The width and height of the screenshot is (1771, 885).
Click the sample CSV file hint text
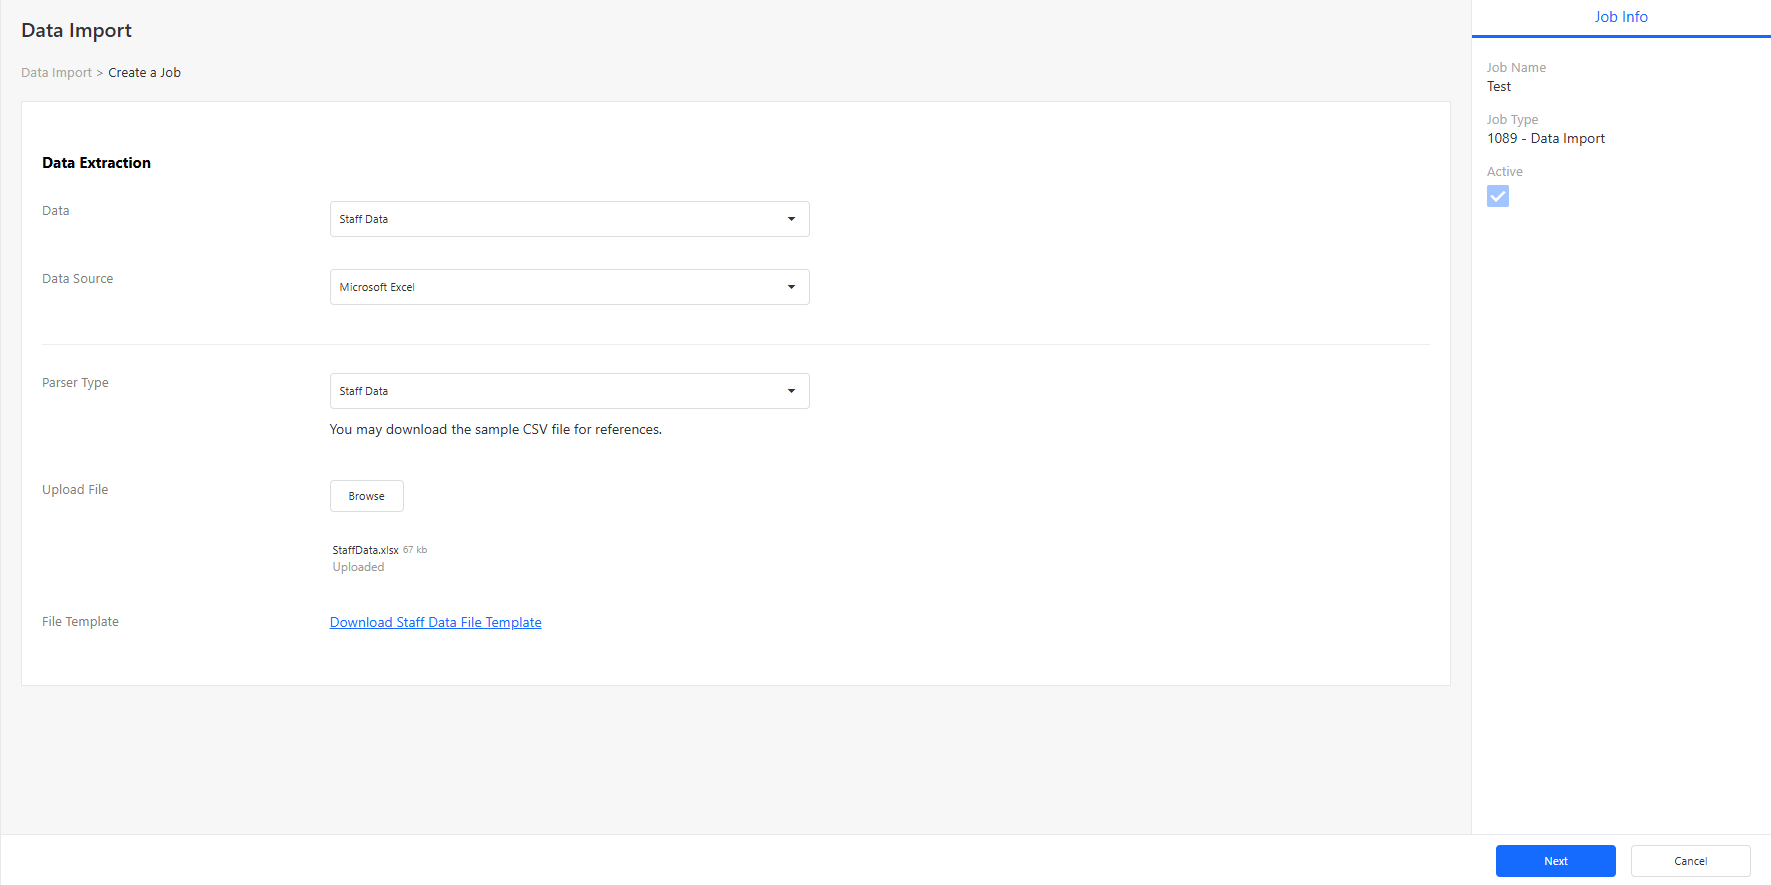pyautogui.click(x=495, y=430)
